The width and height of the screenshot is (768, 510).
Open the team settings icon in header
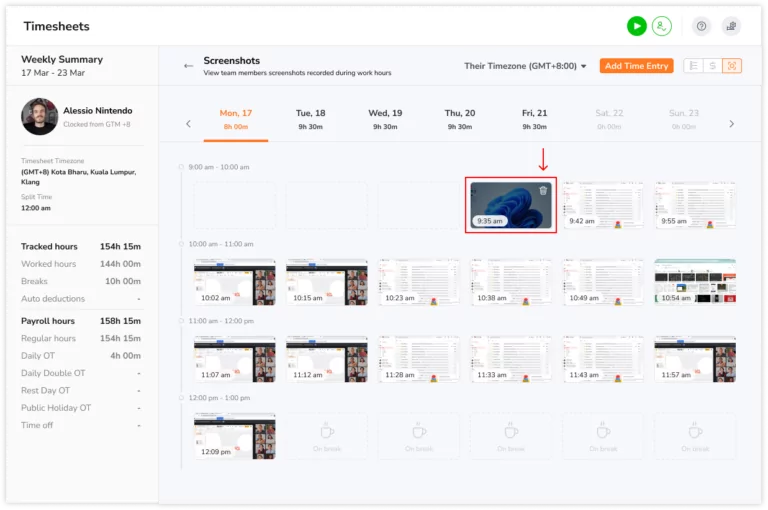pyautogui.click(x=731, y=26)
